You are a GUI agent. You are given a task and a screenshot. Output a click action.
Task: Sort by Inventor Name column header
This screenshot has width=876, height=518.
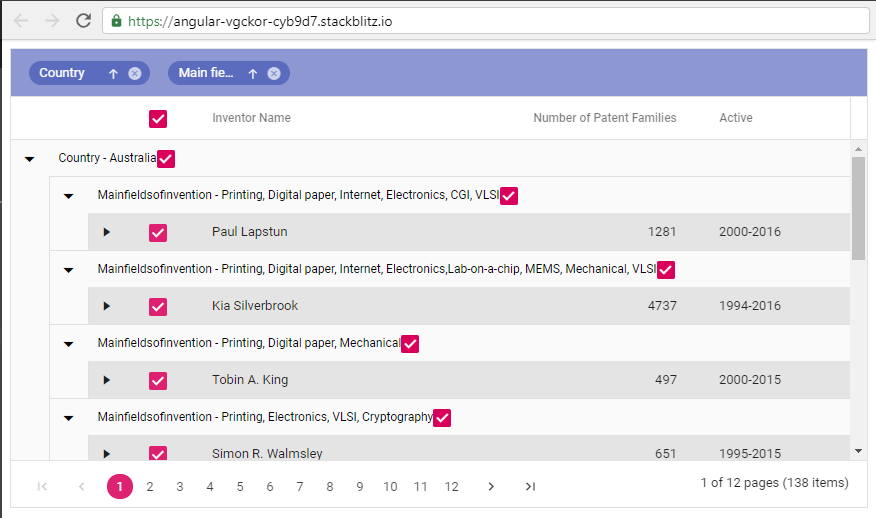[x=251, y=118]
